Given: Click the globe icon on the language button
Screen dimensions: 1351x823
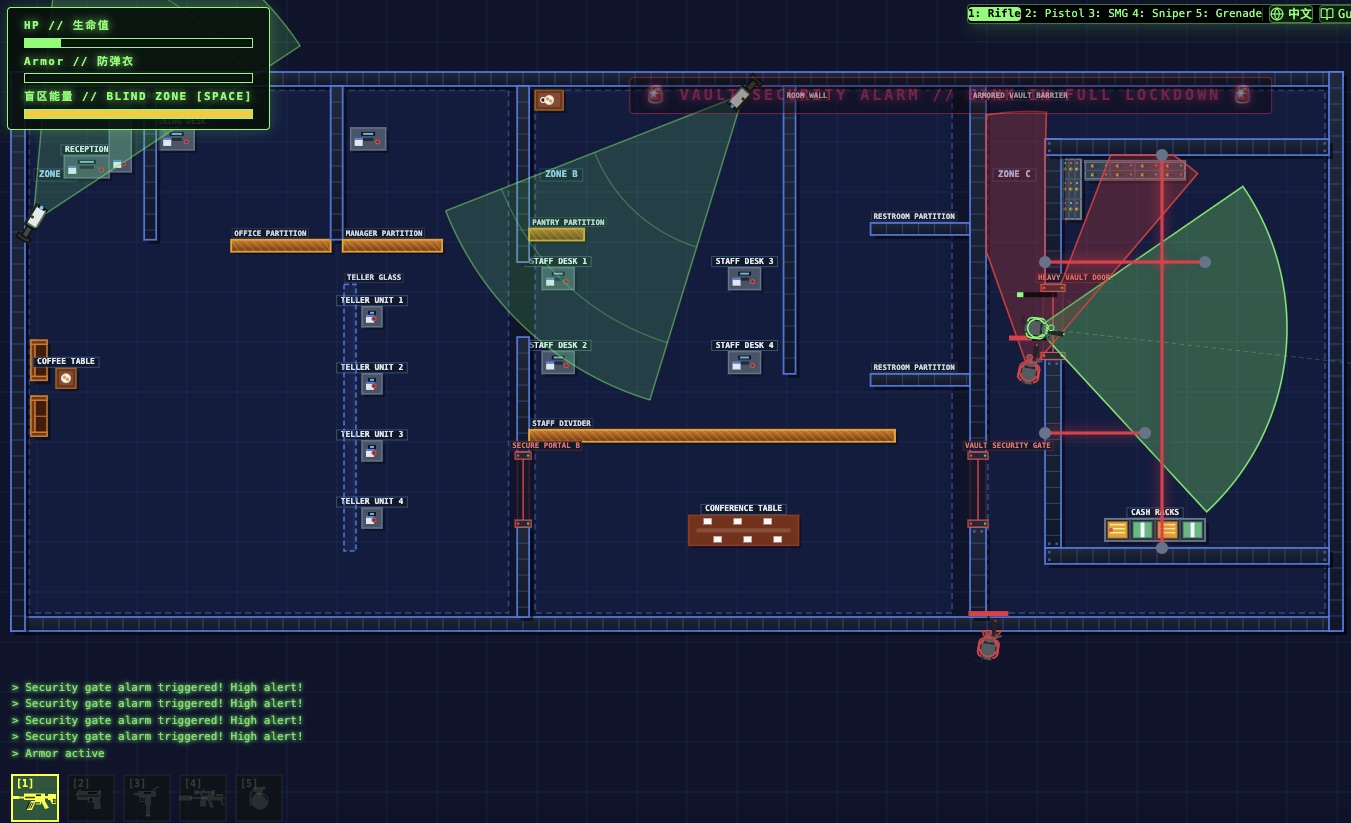Looking at the screenshot, I should click(1277, 14).
